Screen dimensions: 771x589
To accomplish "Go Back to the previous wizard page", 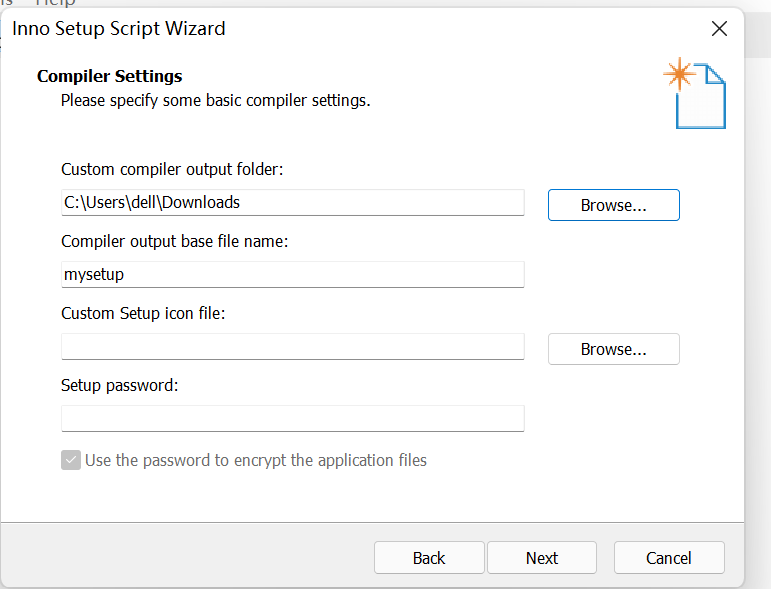I will (x=429, y=558).
